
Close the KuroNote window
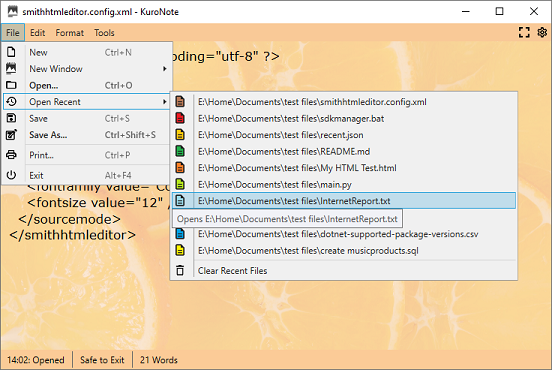point(534,11)
